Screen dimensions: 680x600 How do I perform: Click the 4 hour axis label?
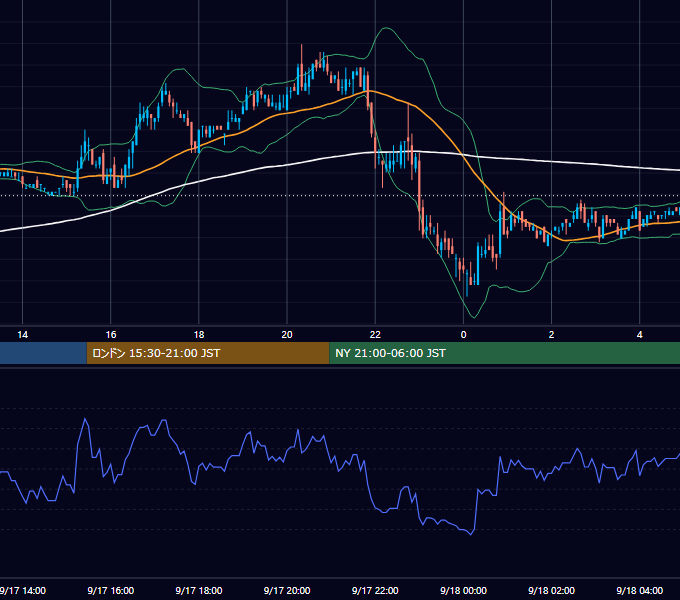click(x=640, y=335)
